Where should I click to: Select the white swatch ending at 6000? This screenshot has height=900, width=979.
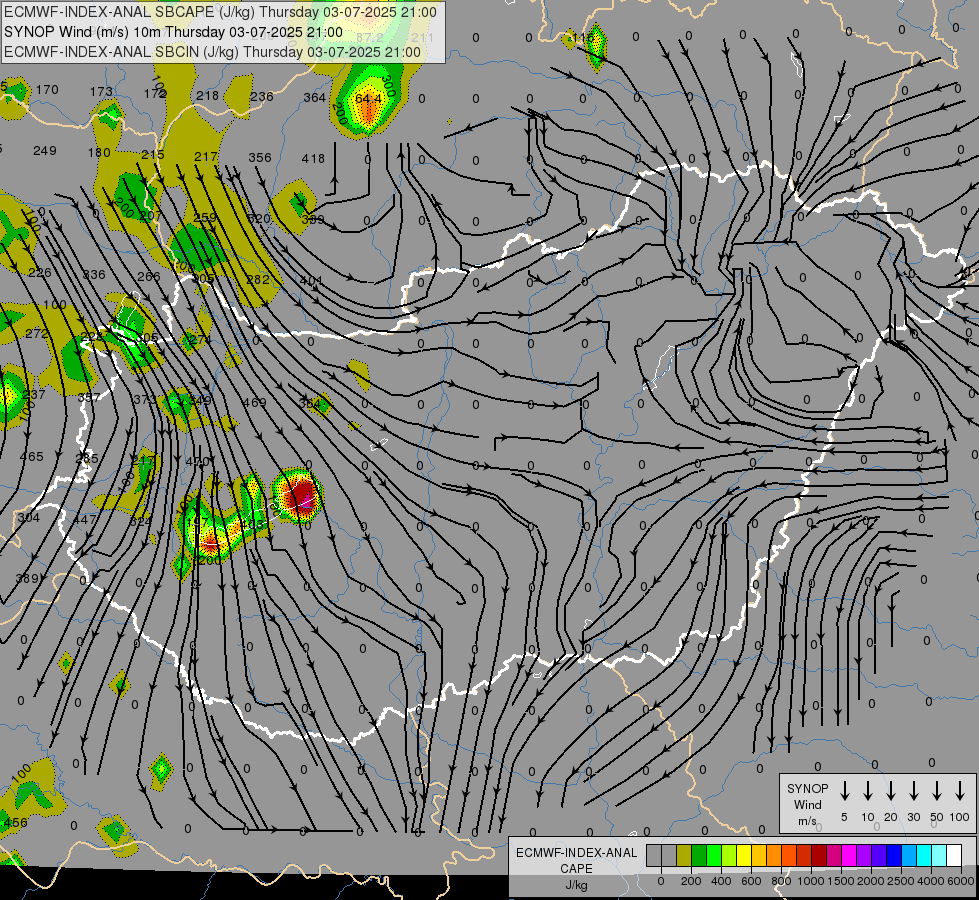954,855
